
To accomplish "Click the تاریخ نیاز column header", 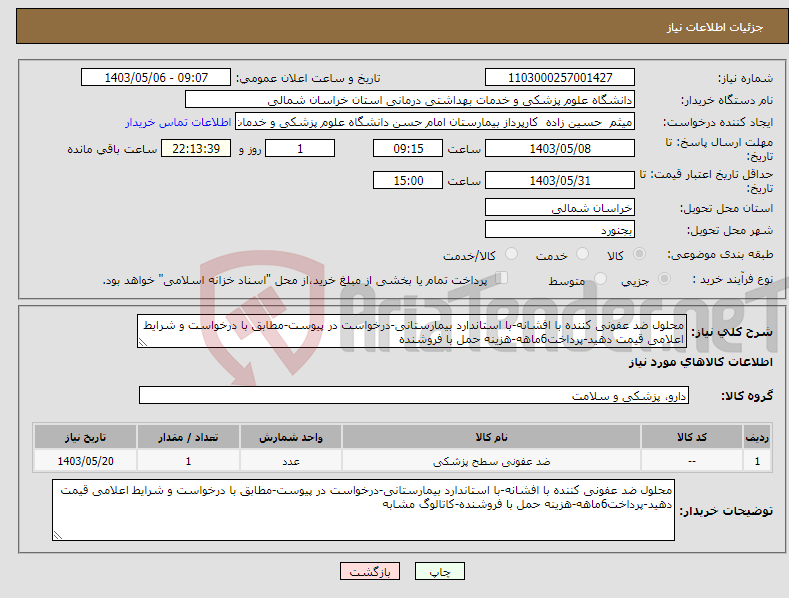I will pyautogui.click(x=85, y=437).
